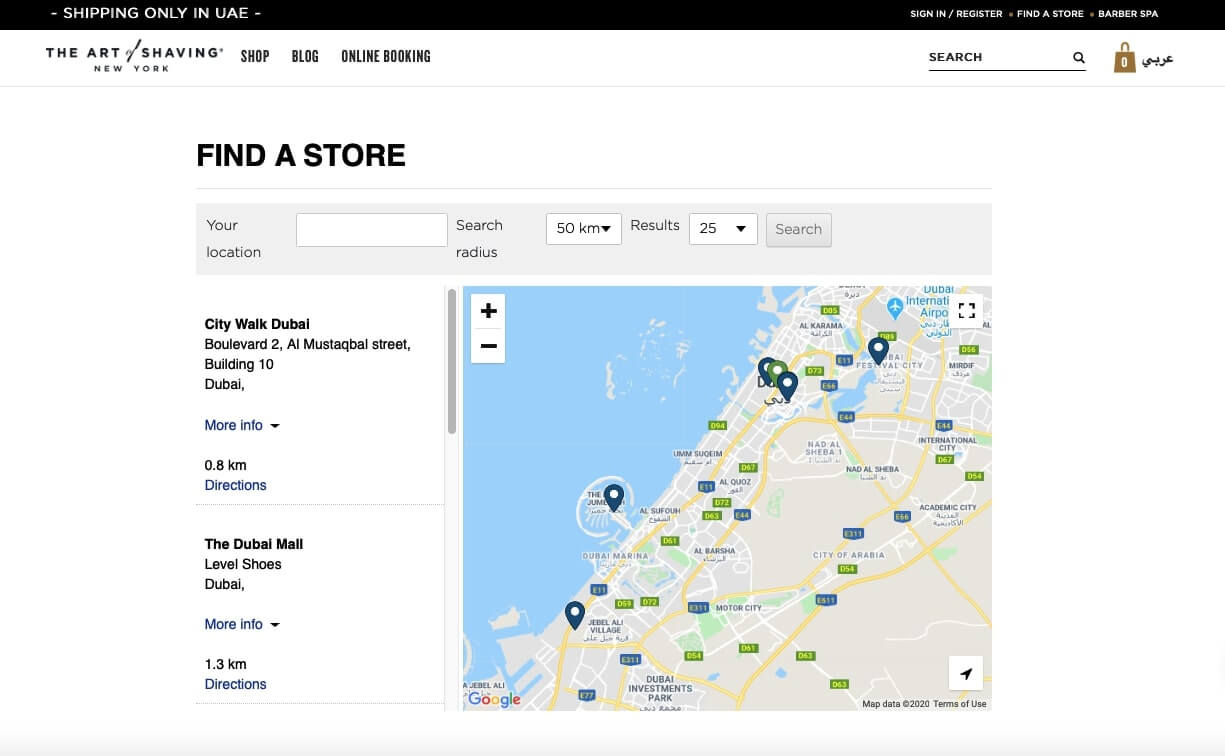The width and height of the screenshot is (1225, 756).
Task: Select The Dubai Mall store name
Action: (x=254, y=544)
